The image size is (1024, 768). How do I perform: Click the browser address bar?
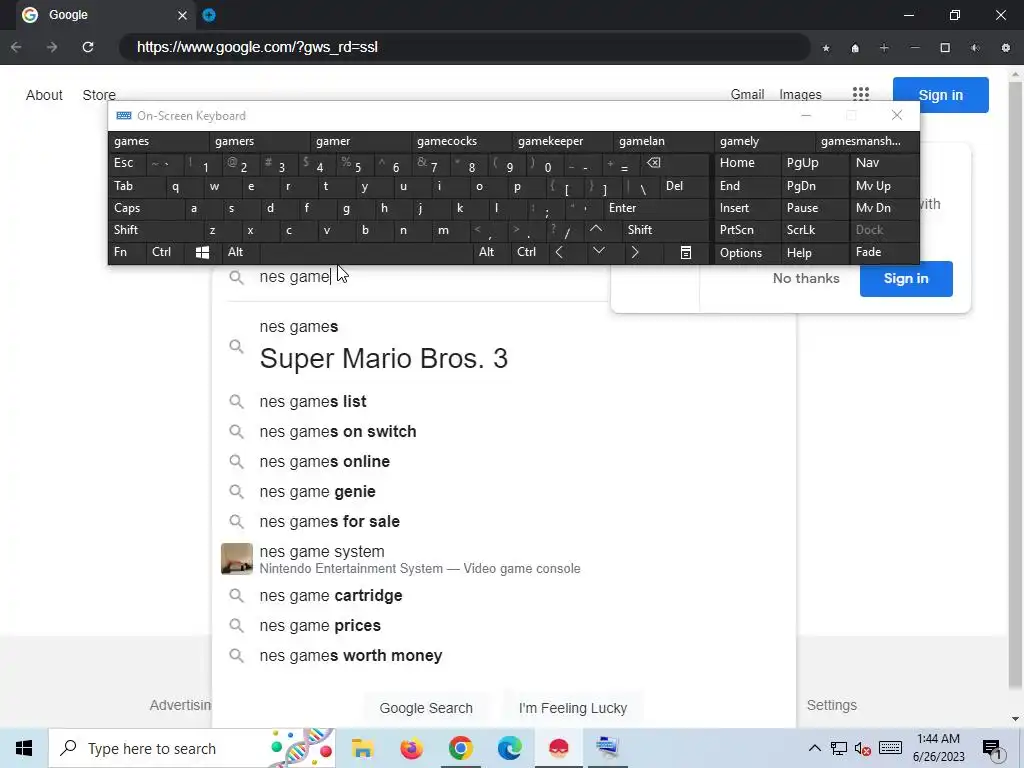click(464, 47)
